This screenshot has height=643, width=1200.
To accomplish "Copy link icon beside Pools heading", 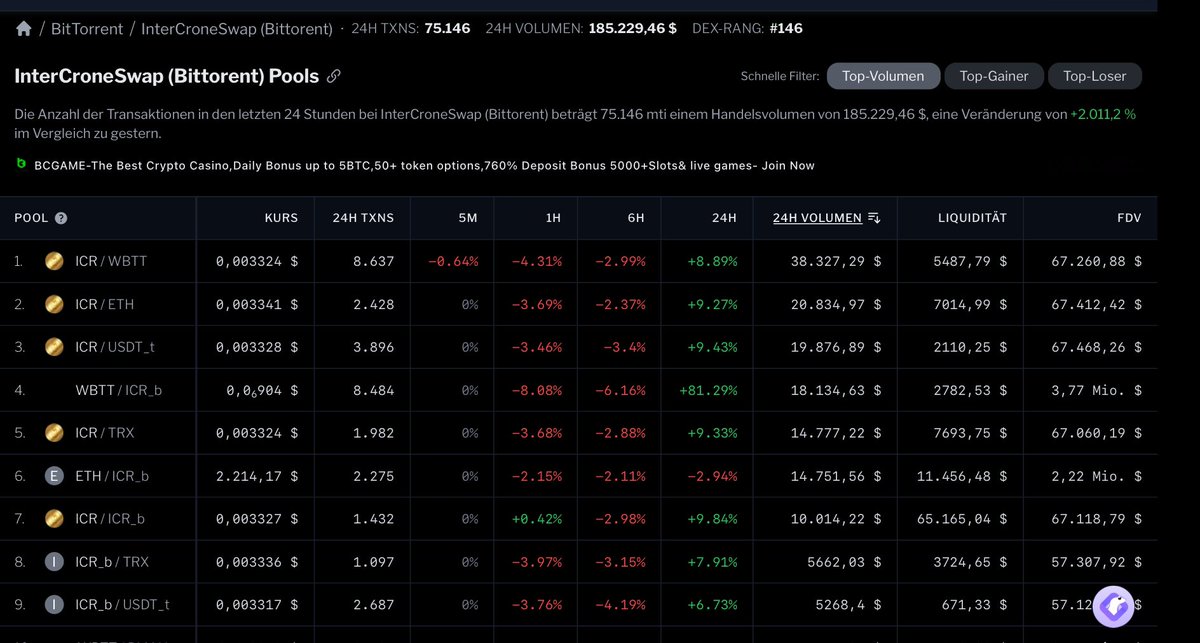I will (x=334, y=76).
